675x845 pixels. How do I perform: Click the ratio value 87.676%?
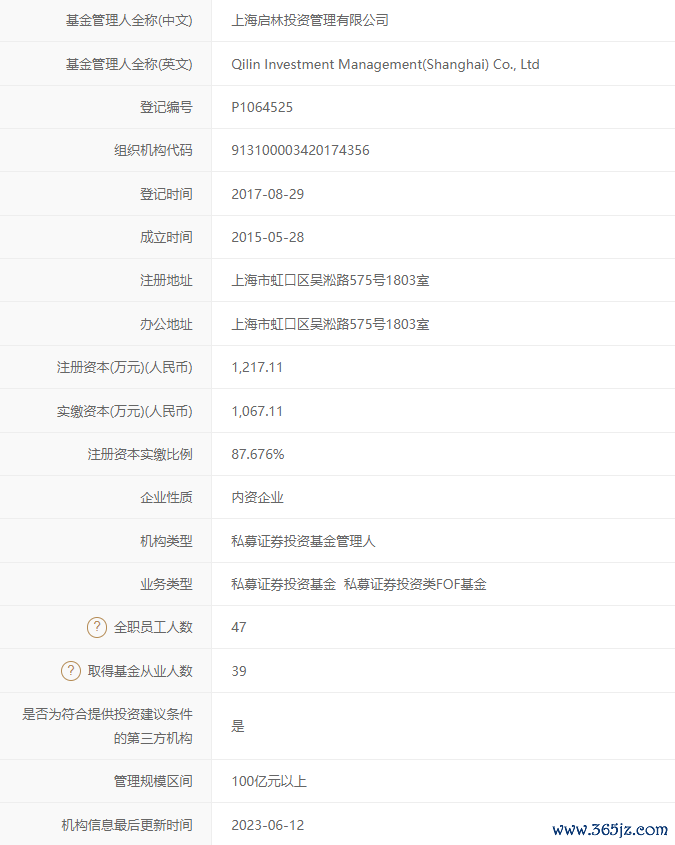coord(258,454)
